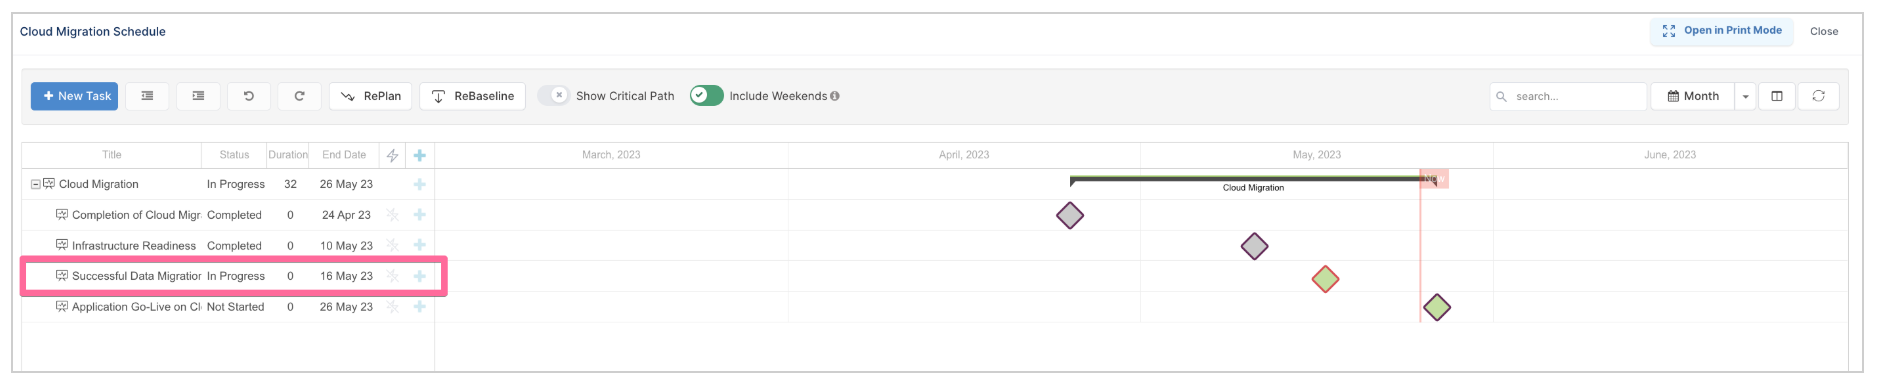Undo the last schedule change
The width and height of the screenshot is (1882, 380).
tap(249, 96)
